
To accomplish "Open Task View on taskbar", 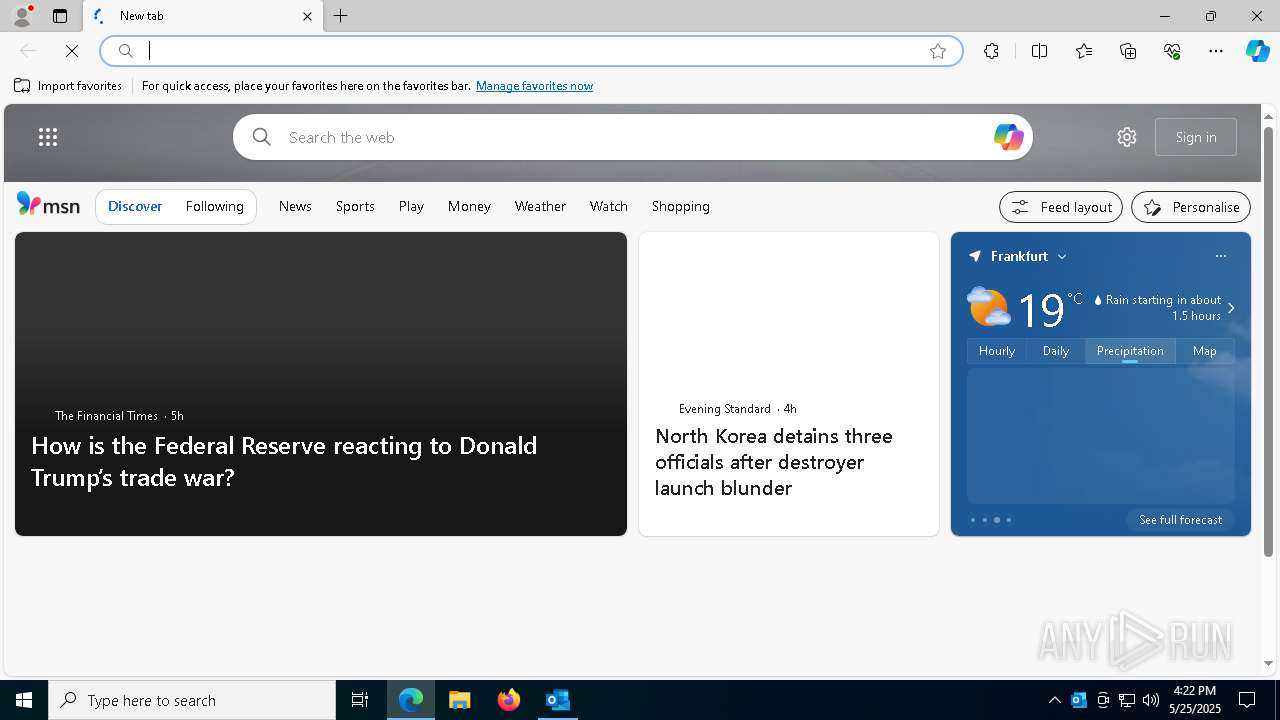I will coord(360,700).
